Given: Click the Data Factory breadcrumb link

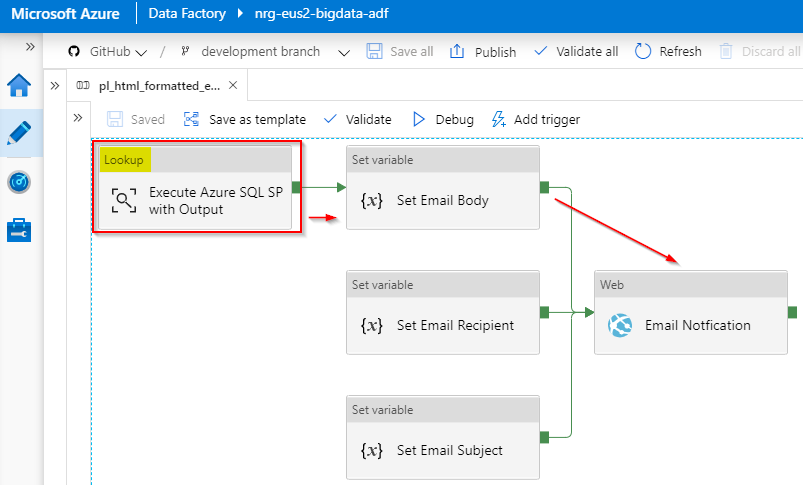Looking at the screenshot, I should pos(187,13).
